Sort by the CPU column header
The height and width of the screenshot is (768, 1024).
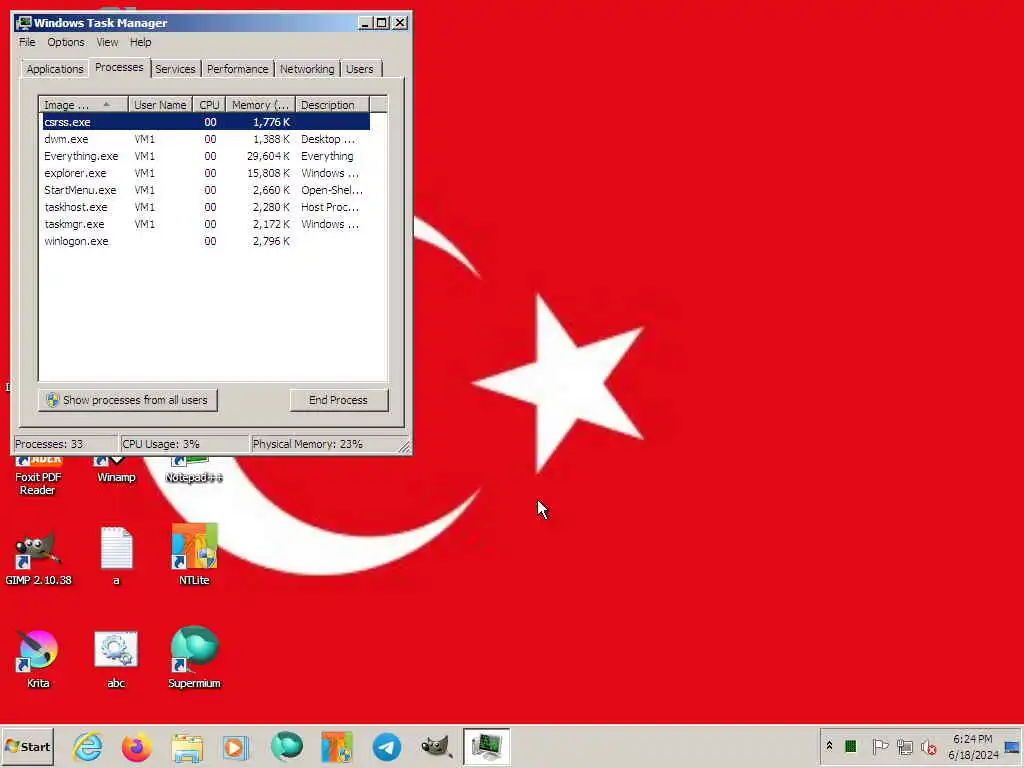[209, 104]
